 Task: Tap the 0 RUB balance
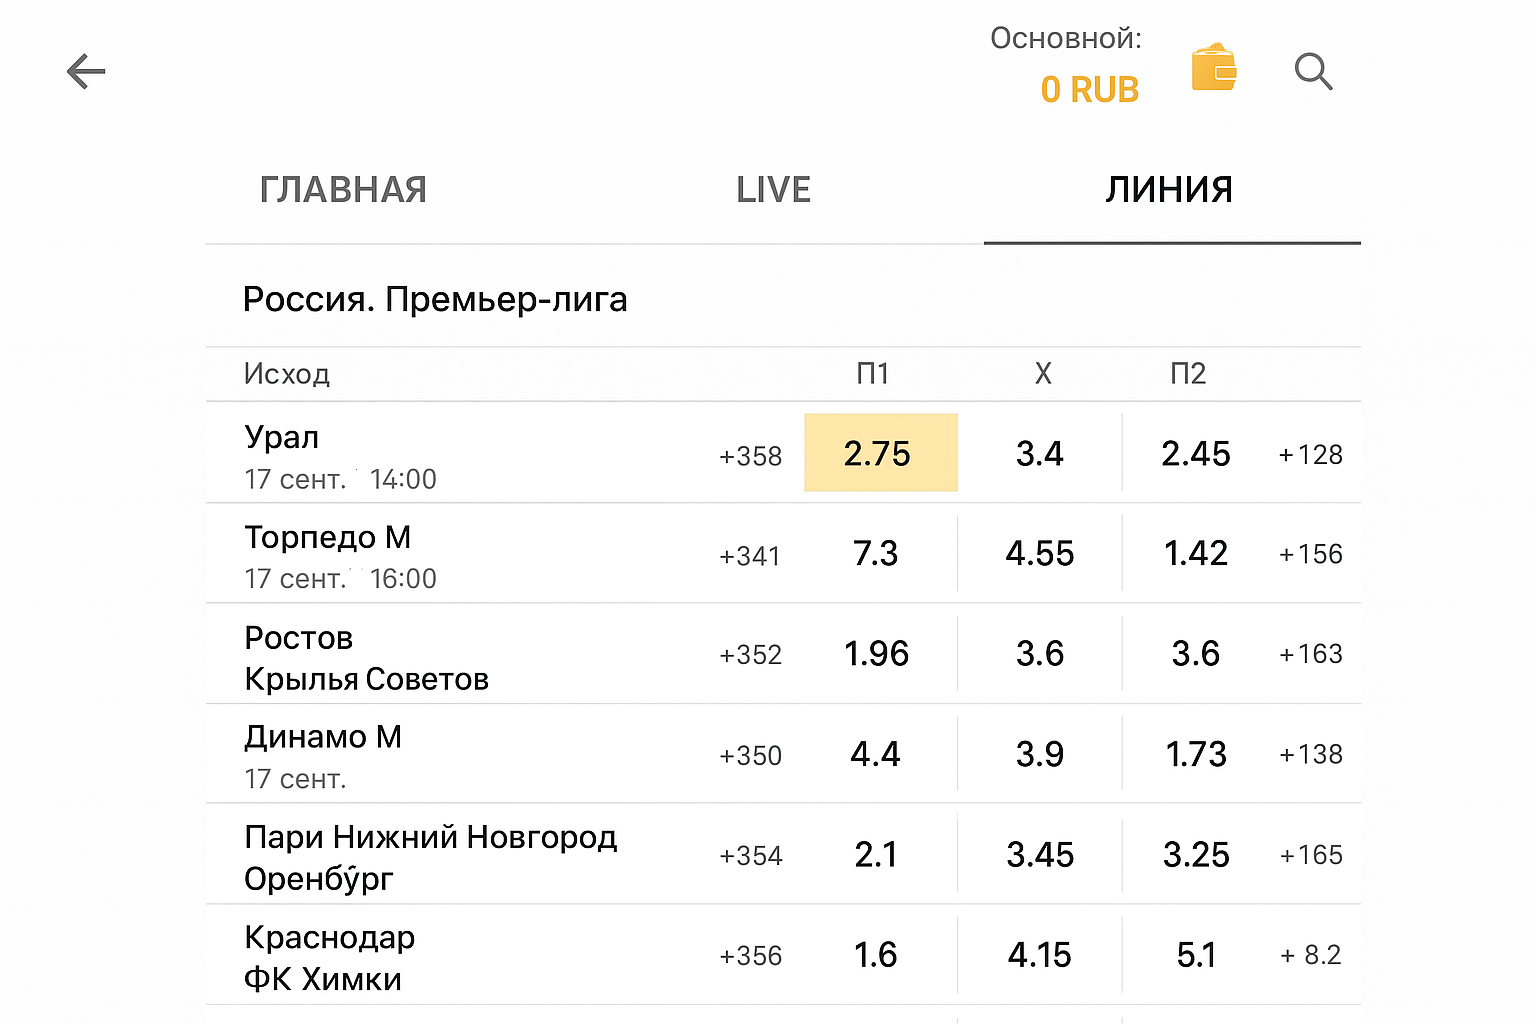click(x=1089, y=90)
